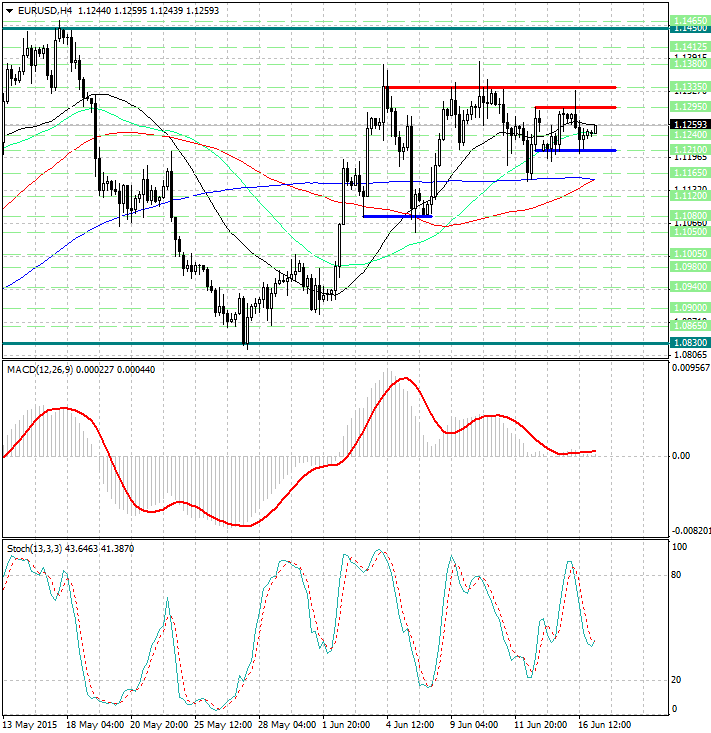The height and width of the screenshot is (733, 711).
Task: Select the short blue support line near 1.1080
Action: pyautogui.click(x=397, y=215)
